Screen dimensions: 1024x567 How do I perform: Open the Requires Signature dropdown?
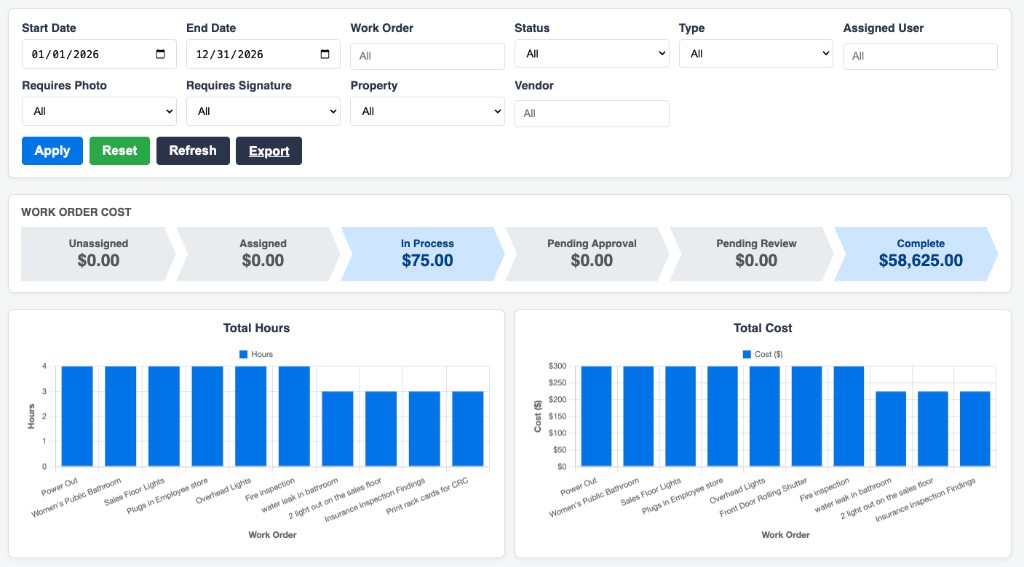(x=263, y=111)
